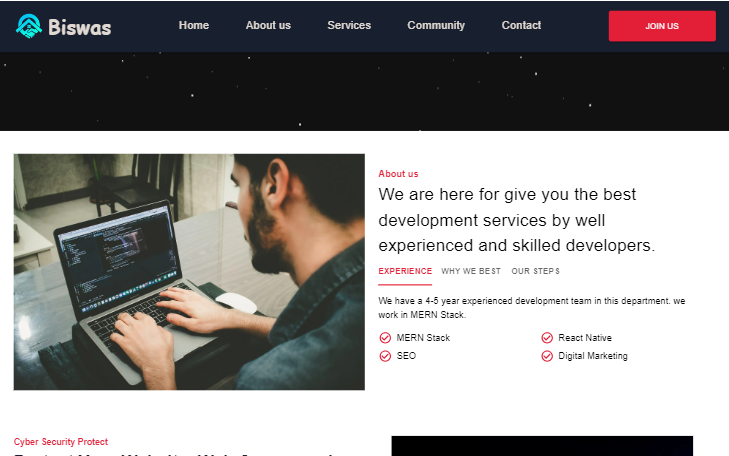Click the Biswas brand name text
The image size is (729, 456).
pos(80,27)
